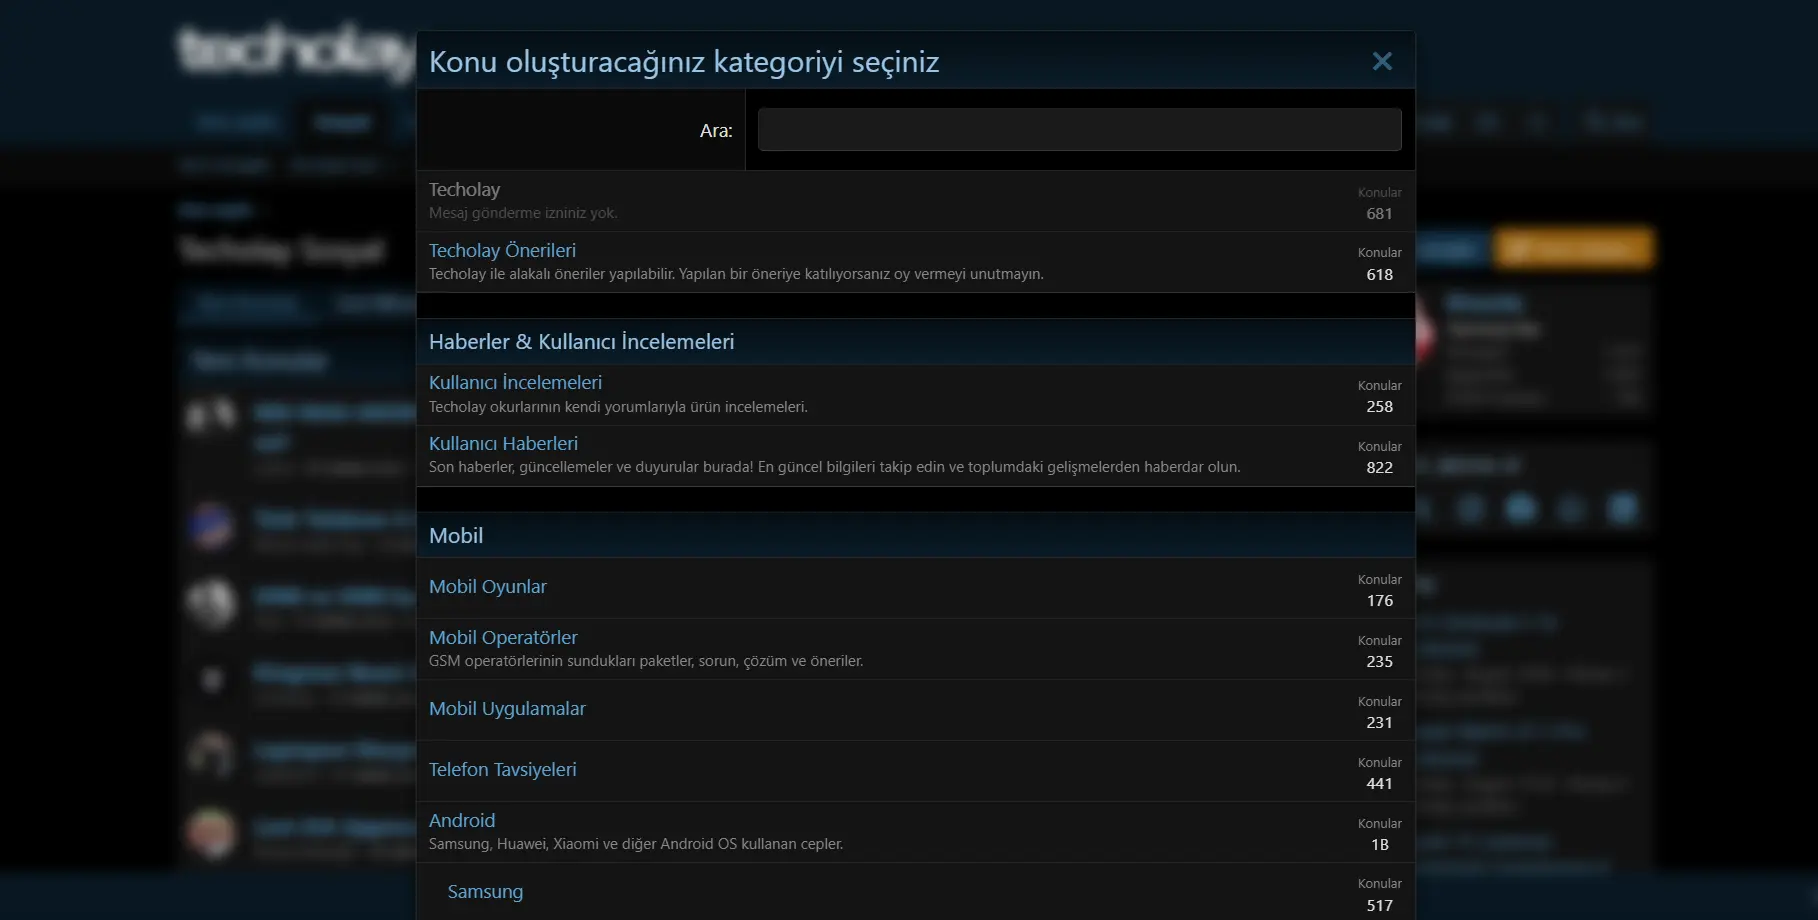1818x920 pixels.
Task: Click the topic count 618
Action: pyautogui.click(x=1379, y=275)
